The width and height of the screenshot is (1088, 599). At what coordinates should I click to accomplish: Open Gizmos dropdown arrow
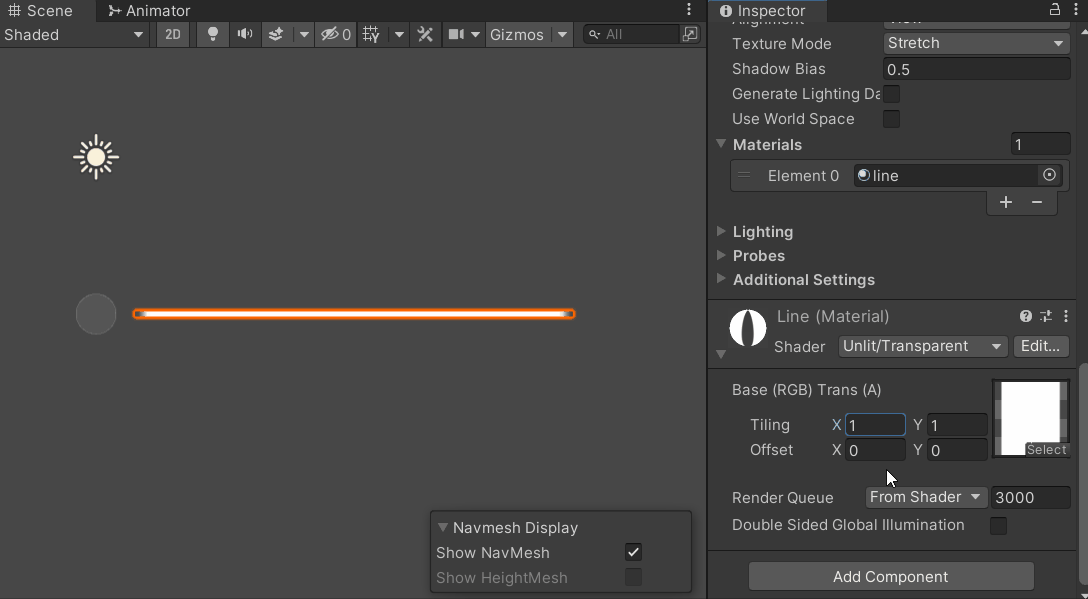point(563,35)
